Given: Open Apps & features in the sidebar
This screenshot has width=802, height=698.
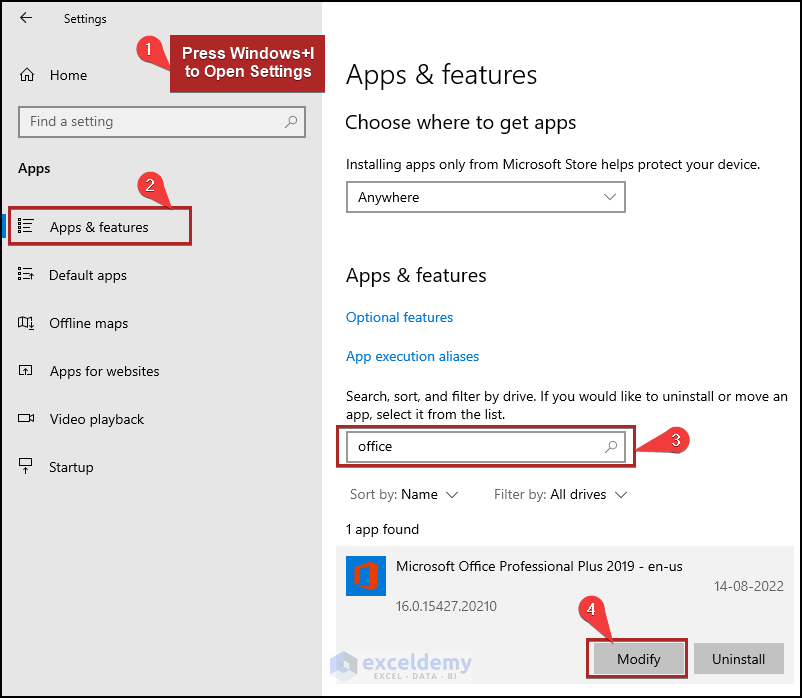Looking at the screenshot, I should click(x=99, y=227).
